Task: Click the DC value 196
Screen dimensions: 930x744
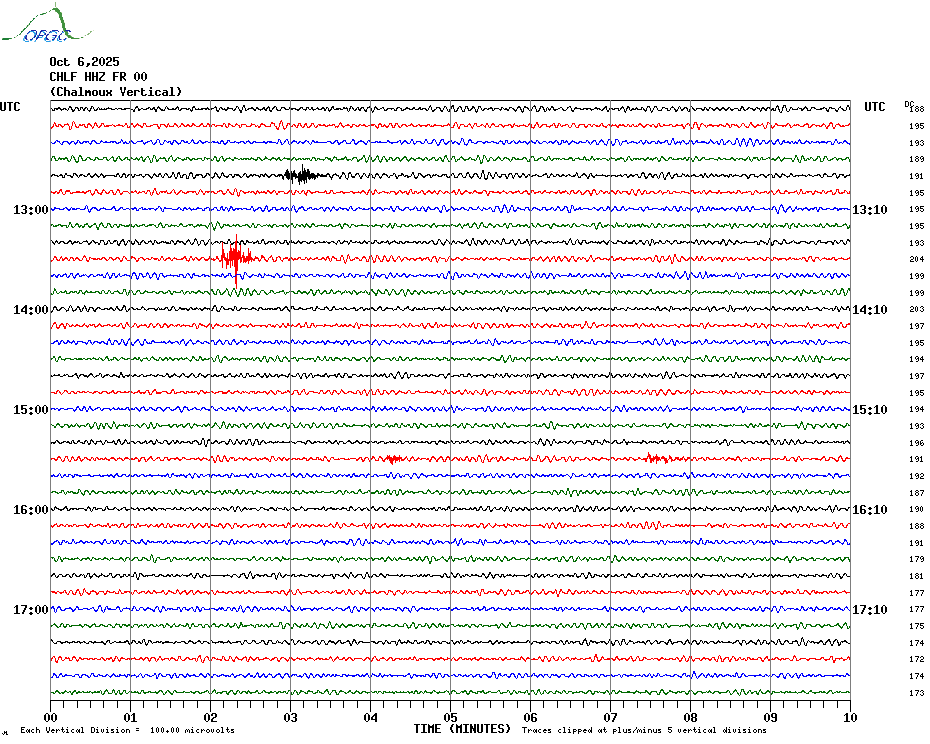Action: [x=917, y=443]
